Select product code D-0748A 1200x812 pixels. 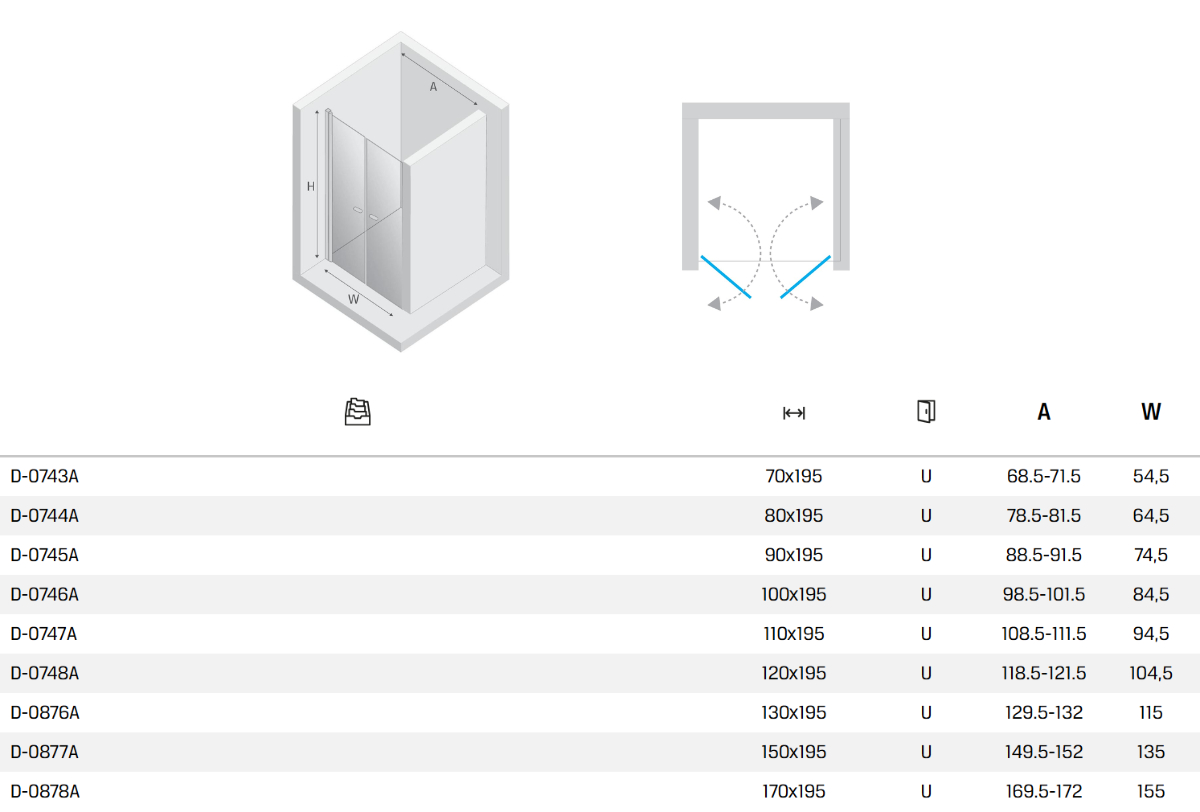pyautogui.click(x=45, y=673)
